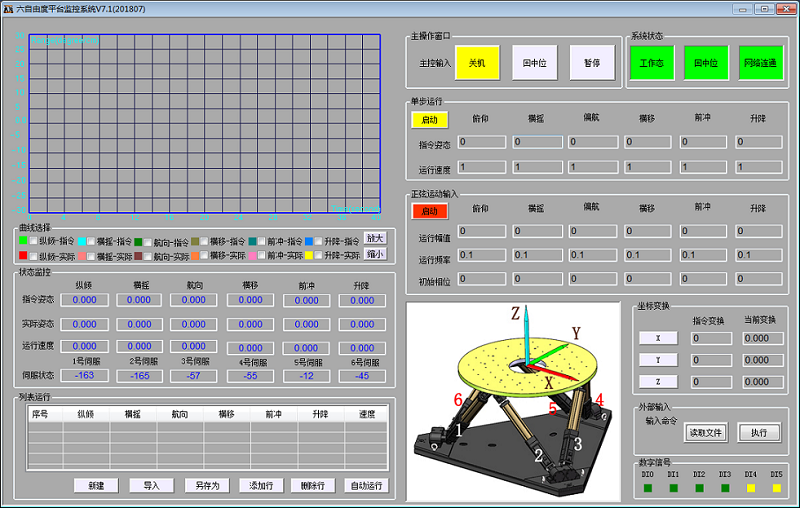The height and width of the screenshot is (508, 800).
Task: Click the 暂停 pause button
Action: (x=592, y=62)
